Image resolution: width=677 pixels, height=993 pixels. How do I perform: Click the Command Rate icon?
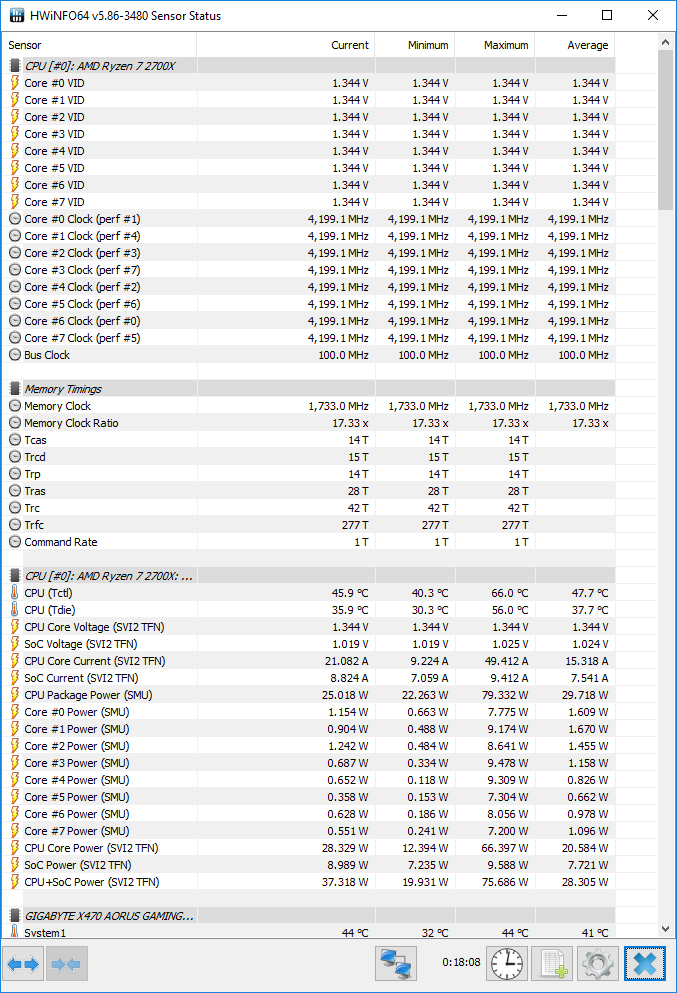tap(15, 541)
